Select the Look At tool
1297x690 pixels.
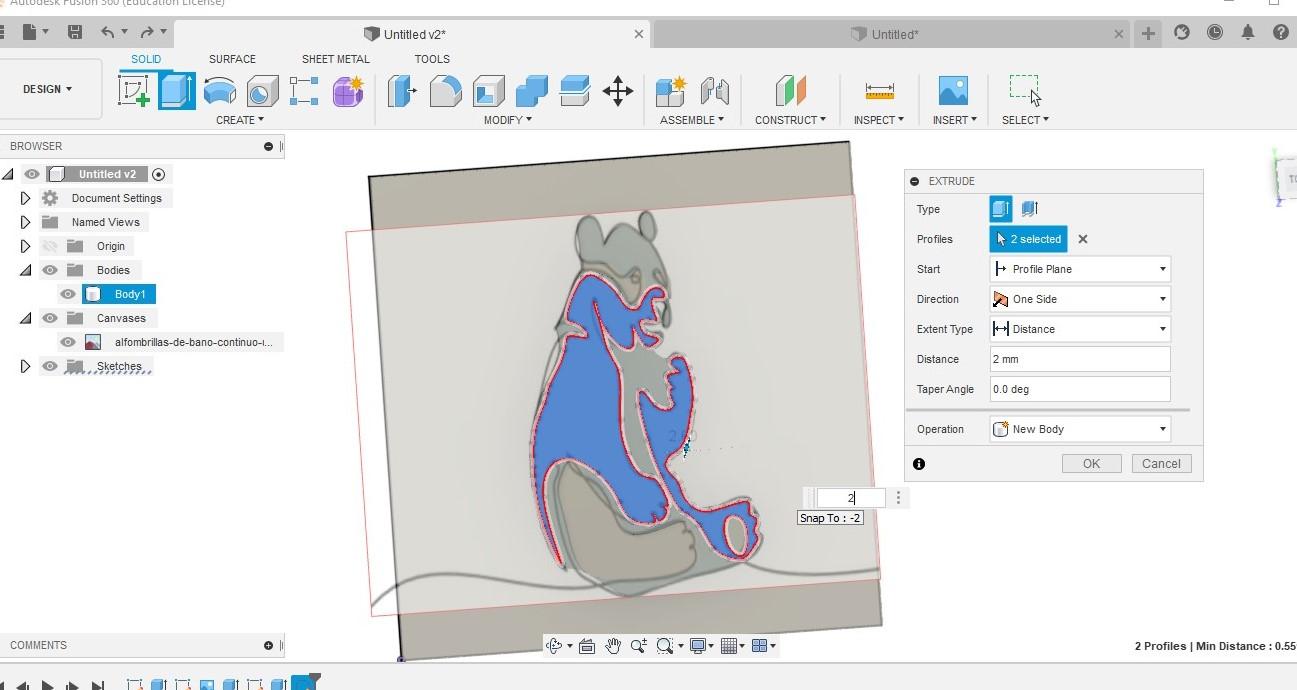coord(587,646)
